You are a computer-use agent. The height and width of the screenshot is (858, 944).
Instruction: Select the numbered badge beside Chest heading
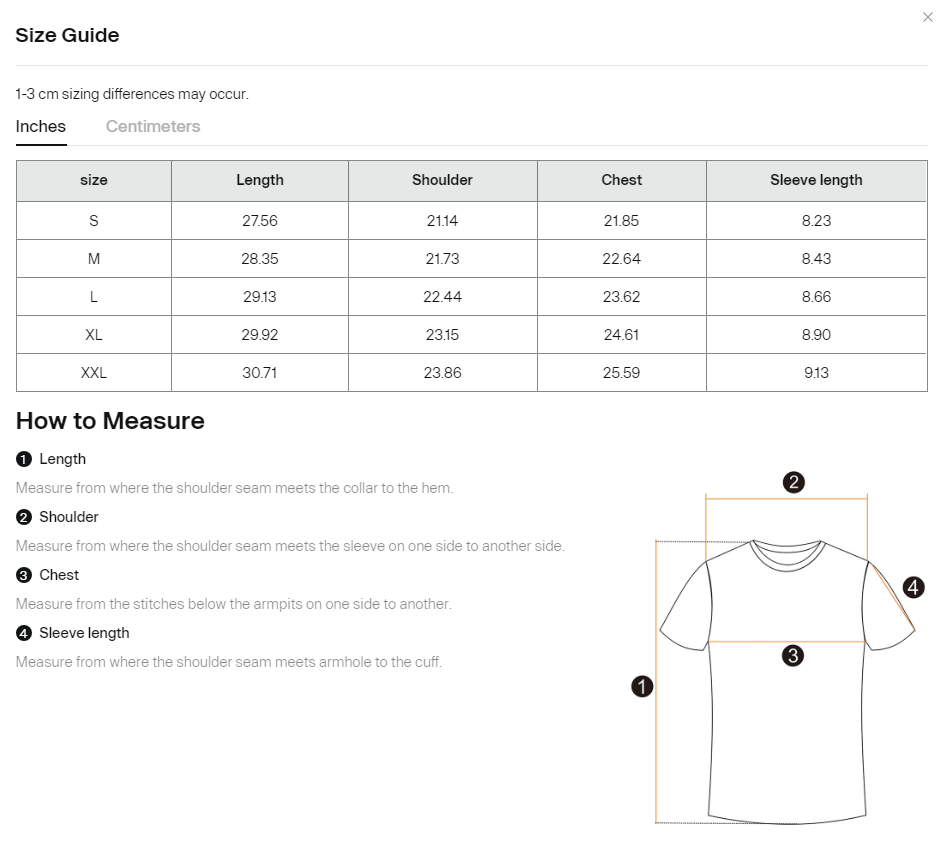pyautogui.click(x=23, y=575)
